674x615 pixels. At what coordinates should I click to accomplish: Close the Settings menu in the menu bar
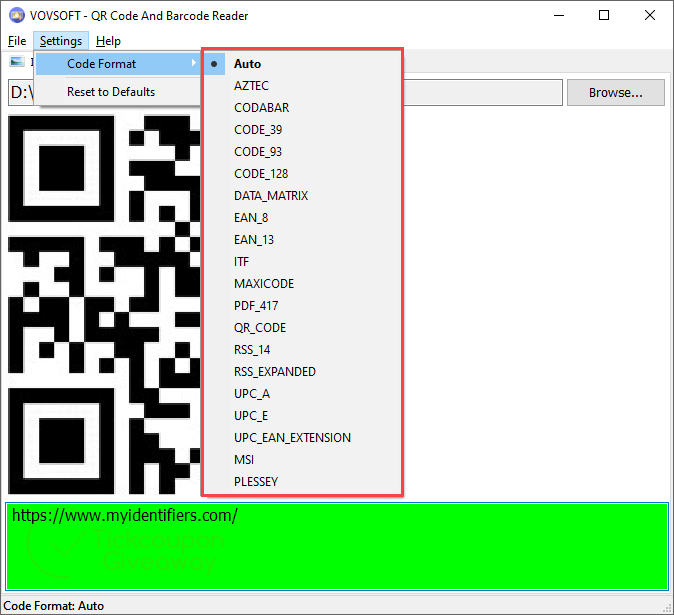[61, 41]
